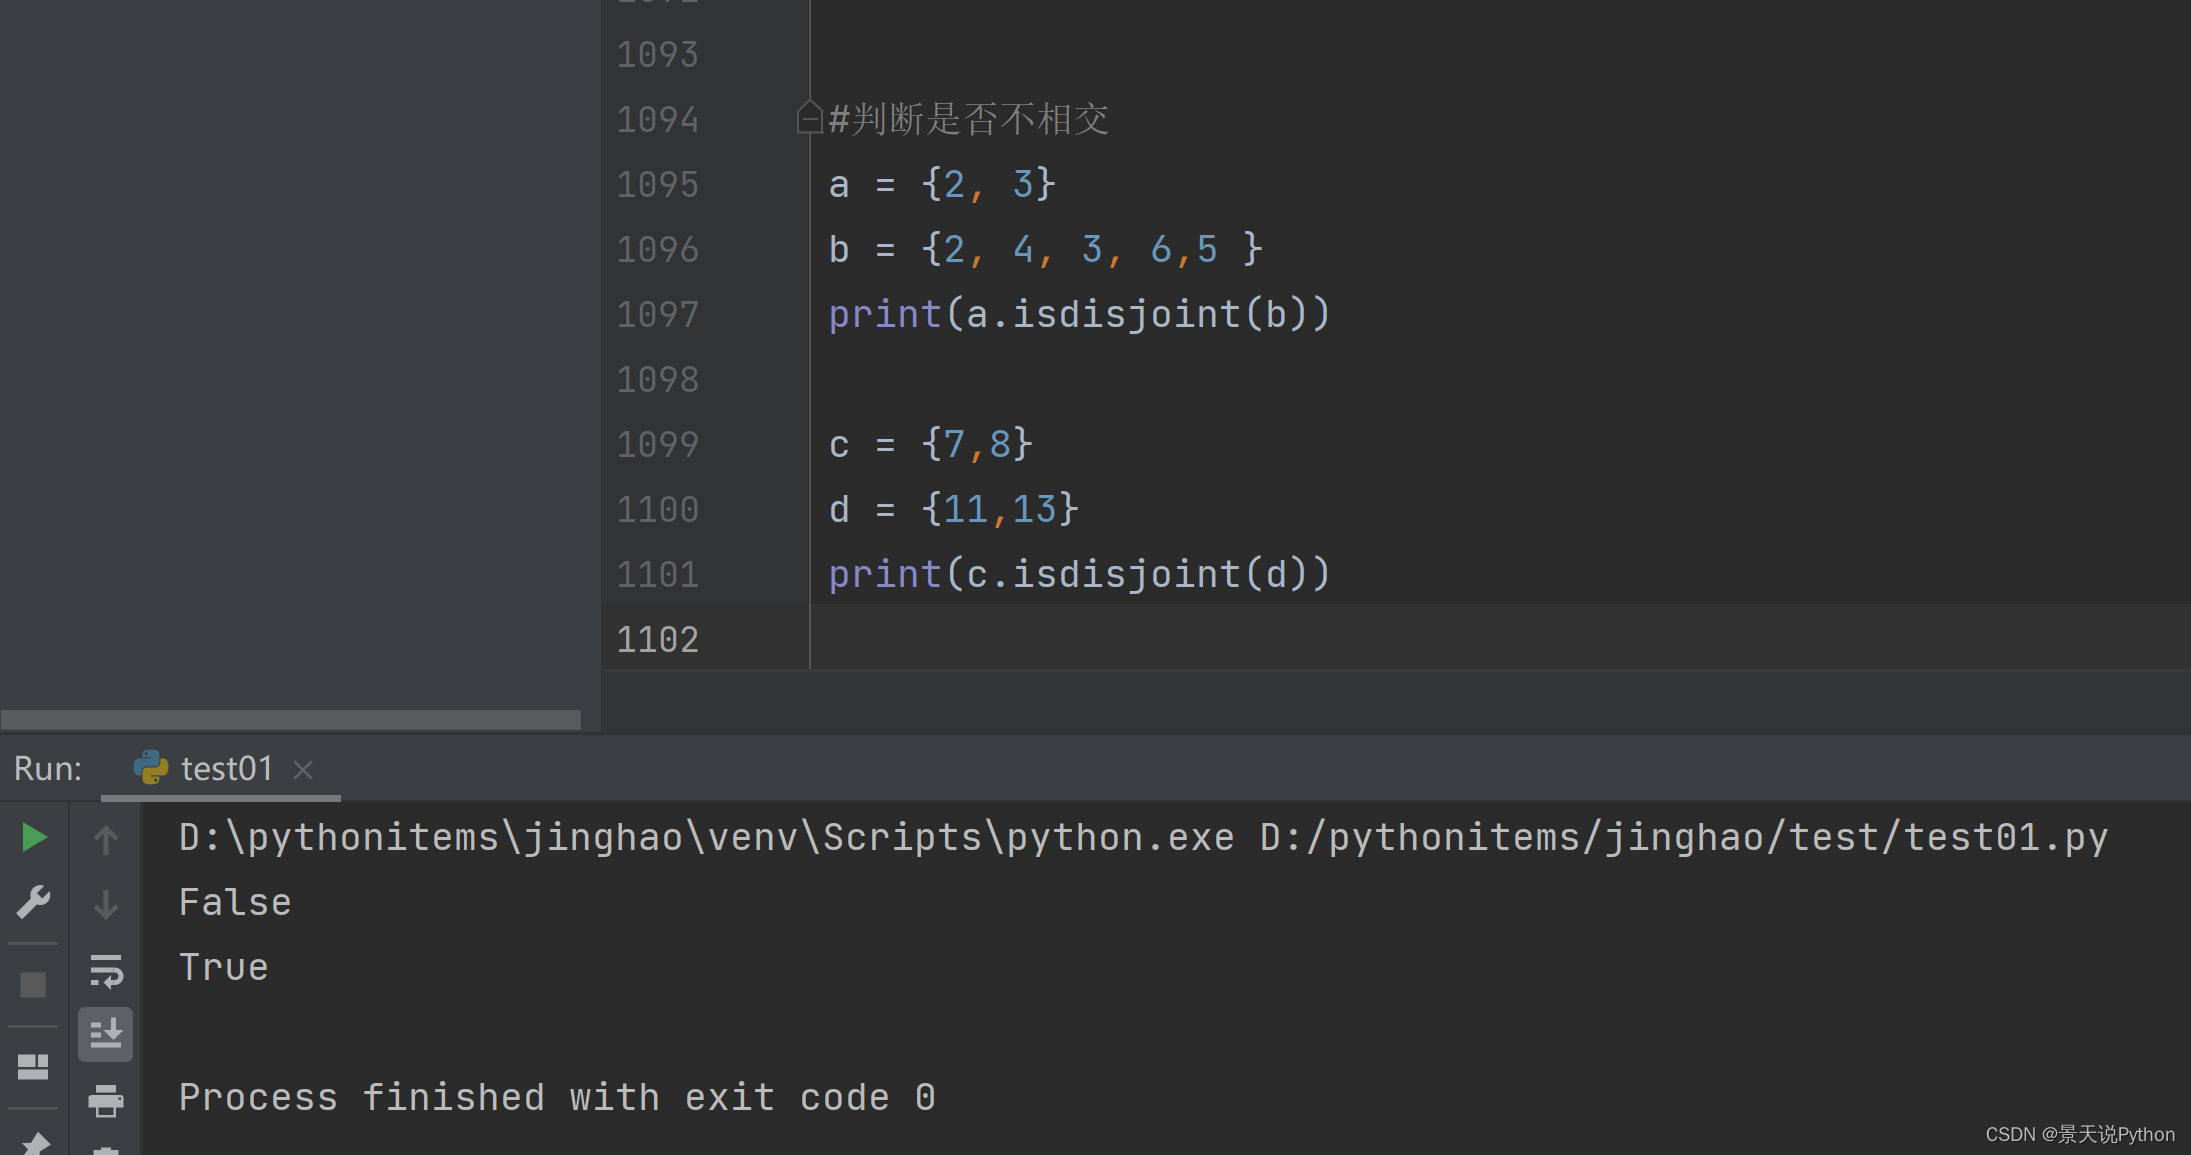This screenshot has width=2191, height=1155.
Task: Restore layout icon in Run panel
Action: (33, 1066)
